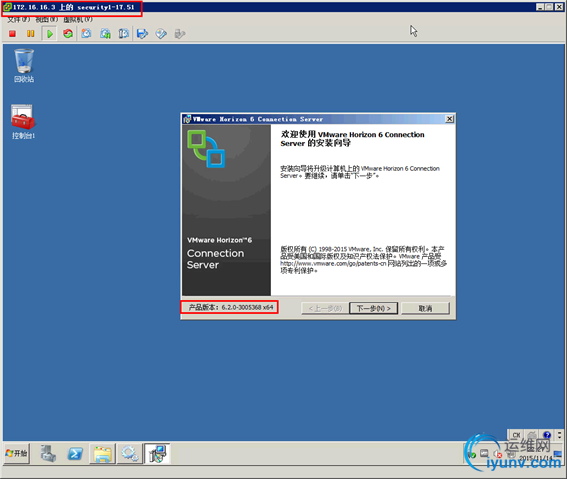Click the red Power Off VM icon
Image resolution: width=567 pixels, height=479 pixels.
pos(12,34)
